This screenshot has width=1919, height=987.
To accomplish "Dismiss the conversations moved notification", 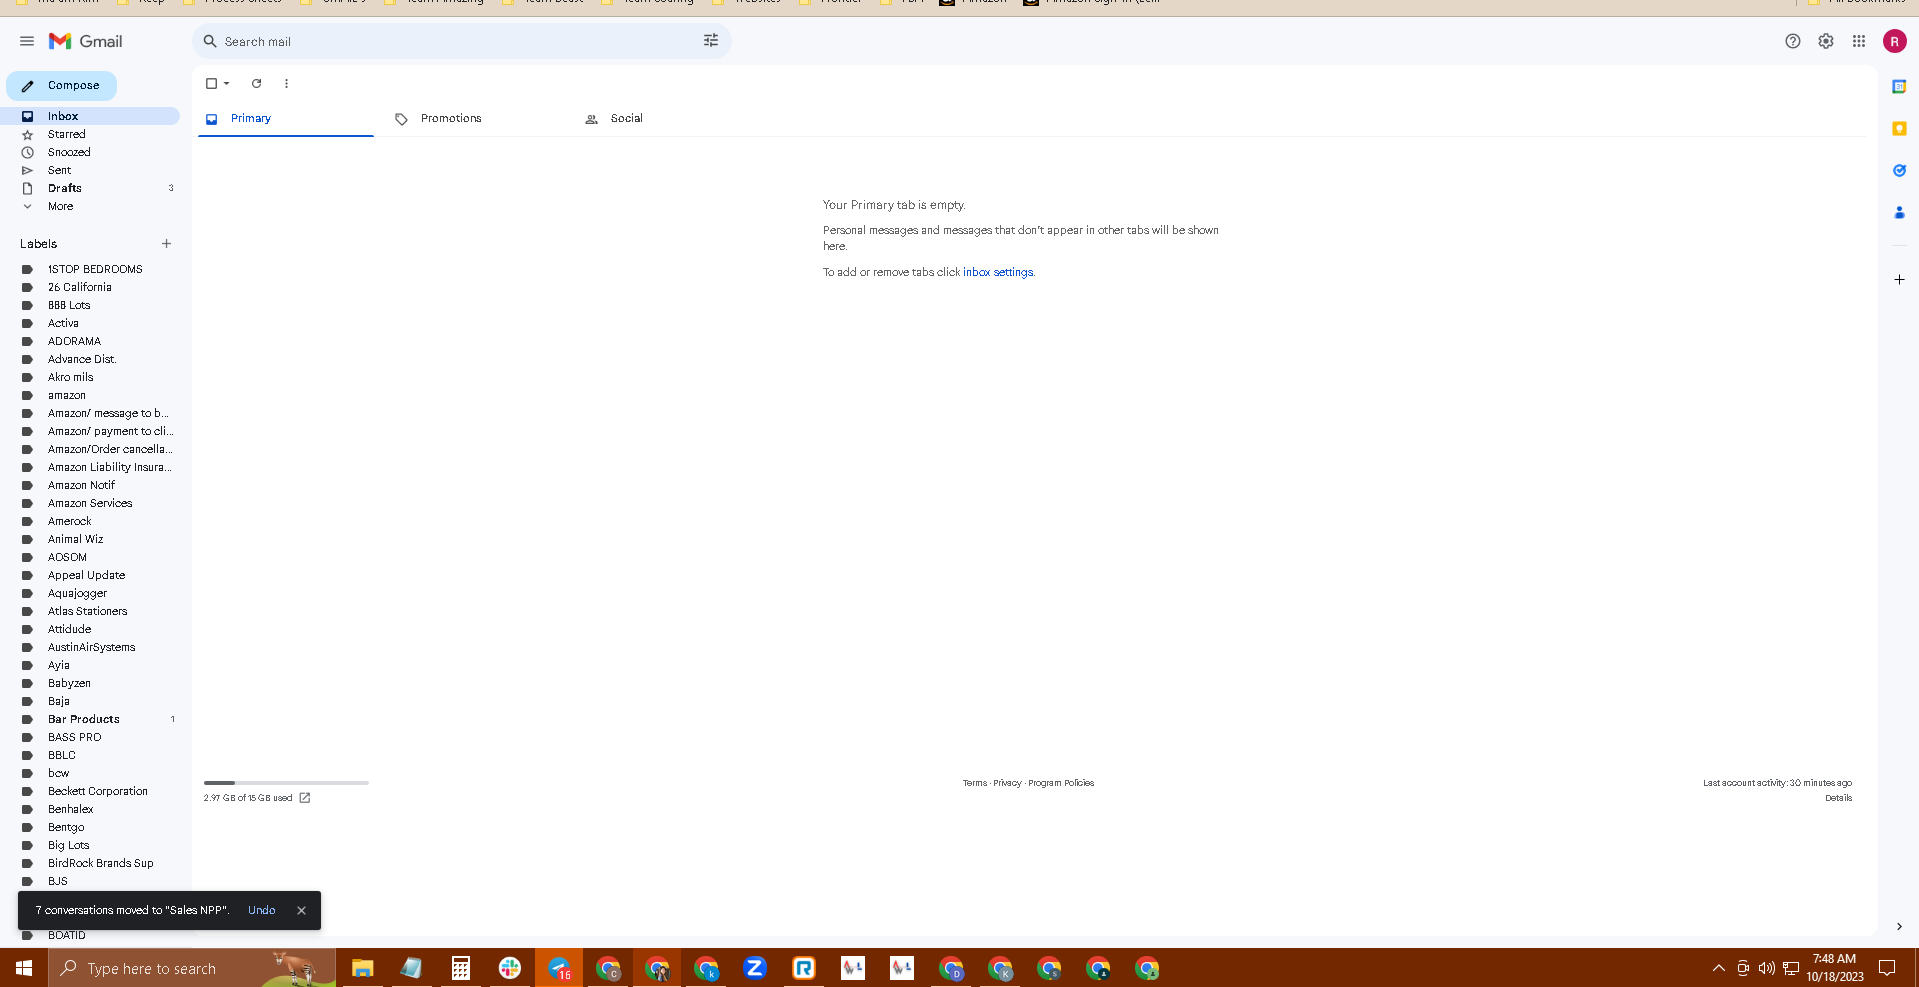I will point(301,910).
